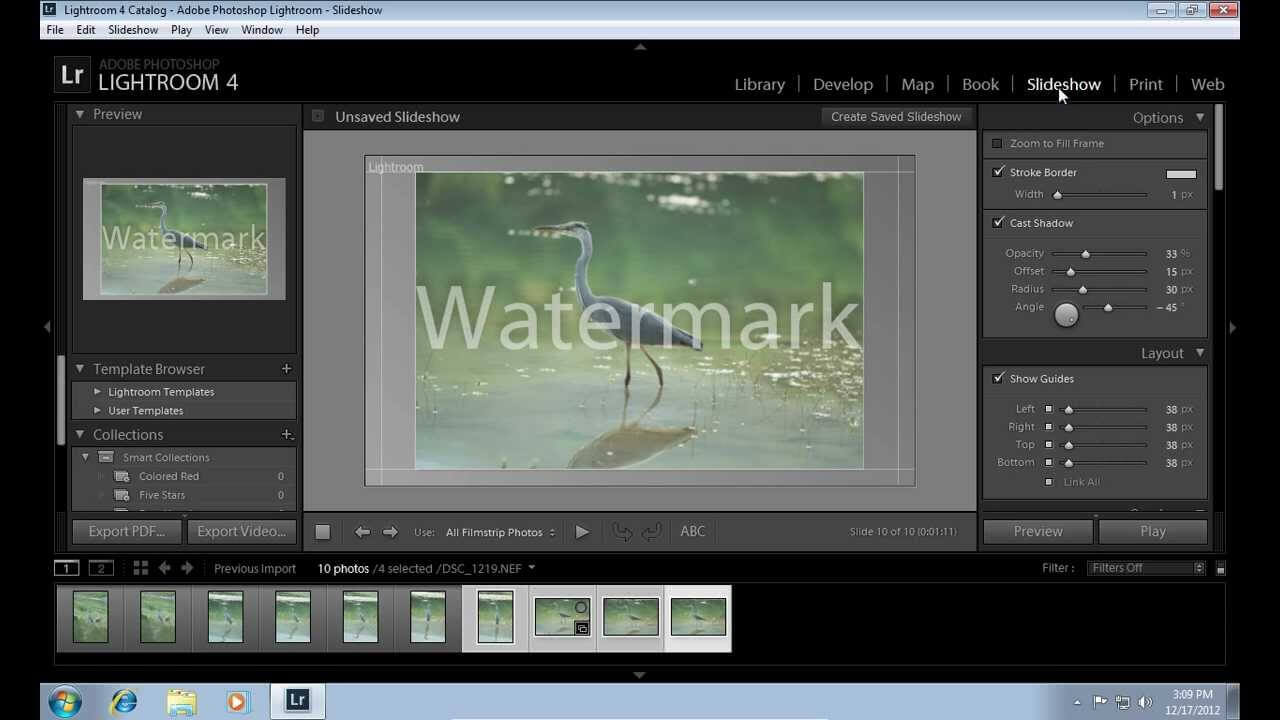Click the right panel Play button
The height and width of the screenshot is (720, 1280).
click(x=1153, y=531)
